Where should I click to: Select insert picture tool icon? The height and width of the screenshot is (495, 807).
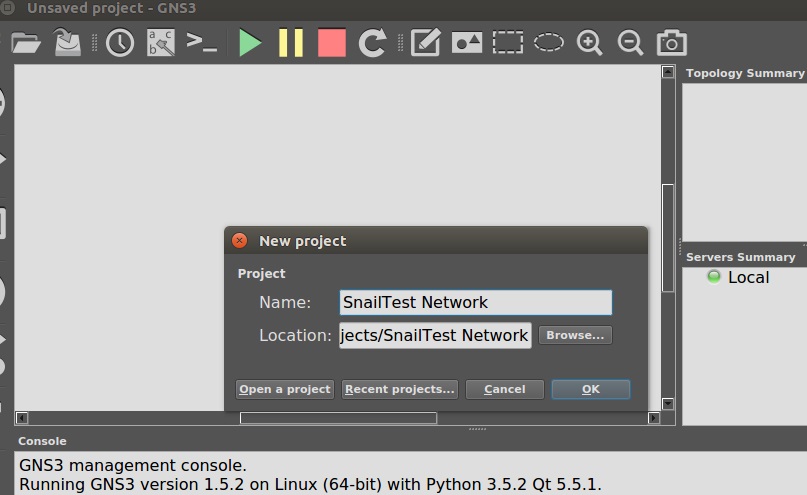tap(467, 43)
